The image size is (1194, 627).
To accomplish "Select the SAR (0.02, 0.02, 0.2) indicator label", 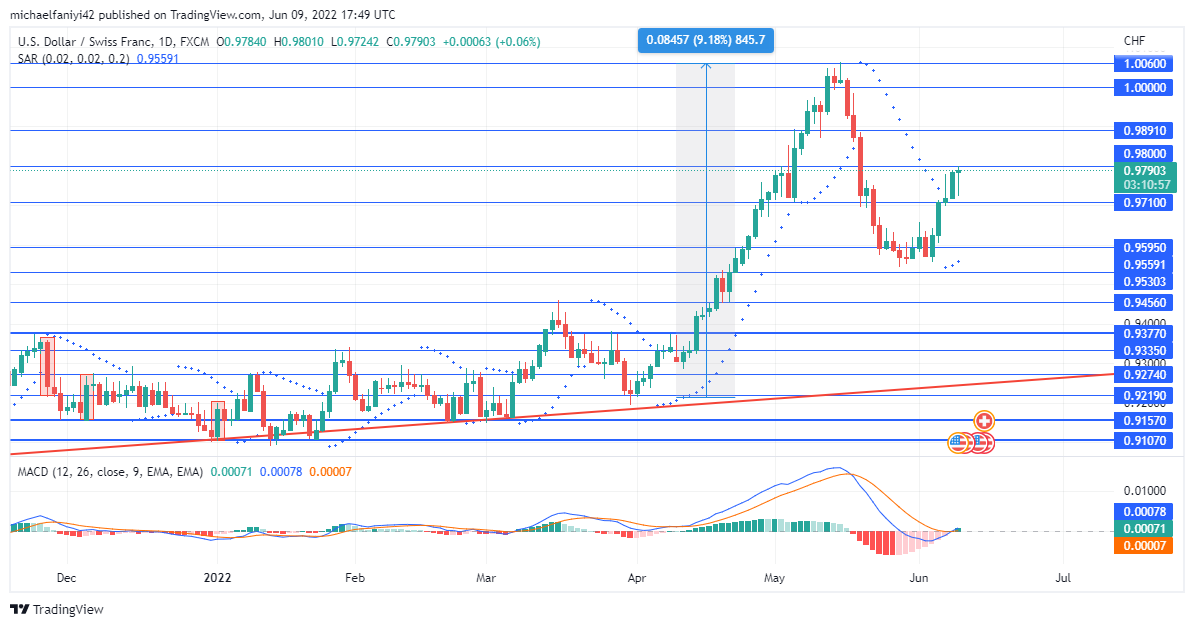I will click(74, 58).
